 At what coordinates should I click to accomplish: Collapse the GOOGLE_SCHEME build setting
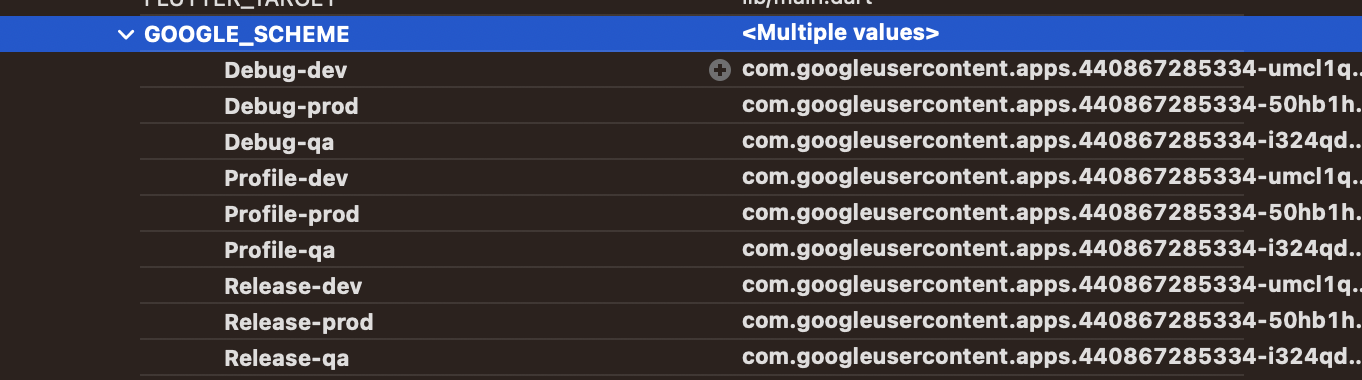(125, 34)
